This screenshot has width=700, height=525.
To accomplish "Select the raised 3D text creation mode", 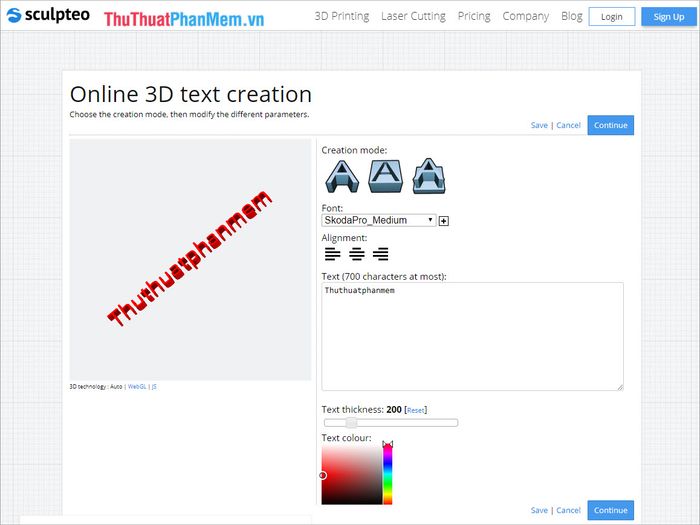I will tap(341, 177).
